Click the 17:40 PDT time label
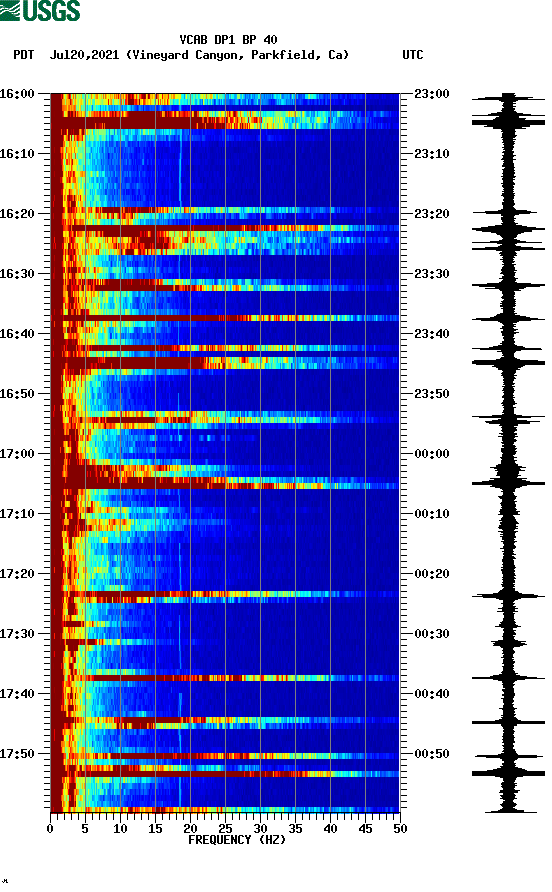The image size is (552, 892). (x=18, y=694)
